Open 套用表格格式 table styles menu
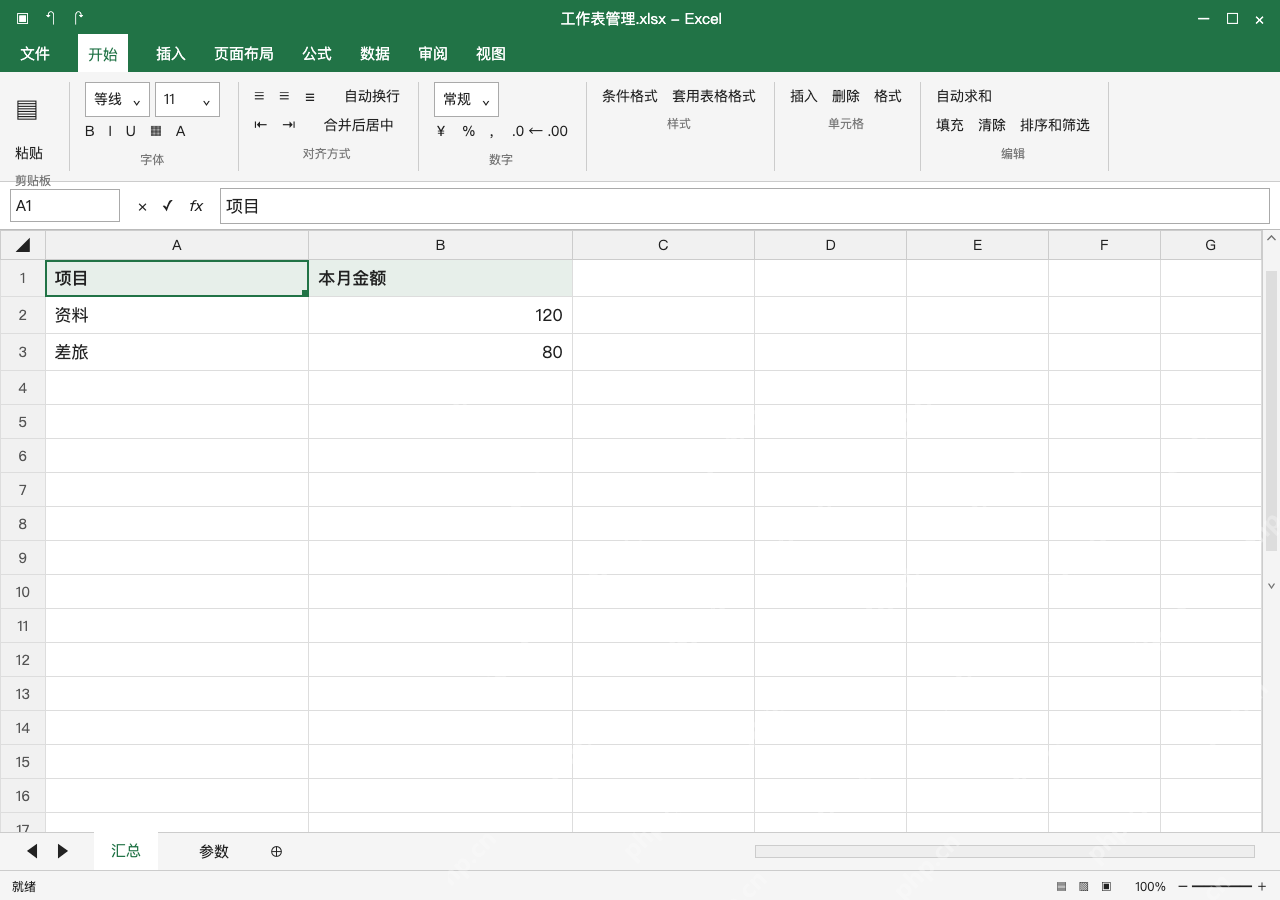Screen dimensions: 1280x900 [714, 96]
